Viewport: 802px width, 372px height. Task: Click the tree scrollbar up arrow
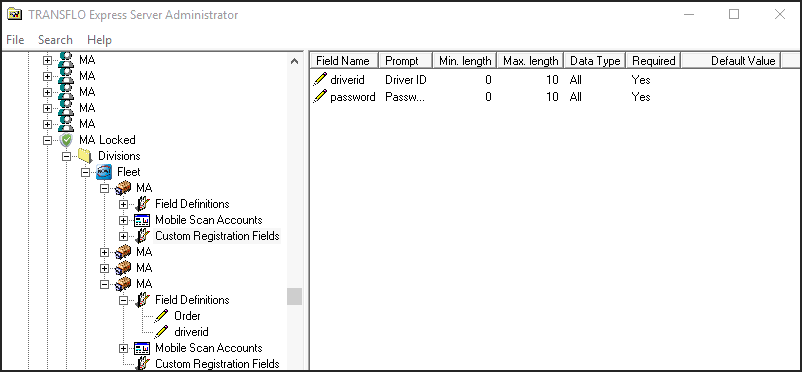[294, 61]
